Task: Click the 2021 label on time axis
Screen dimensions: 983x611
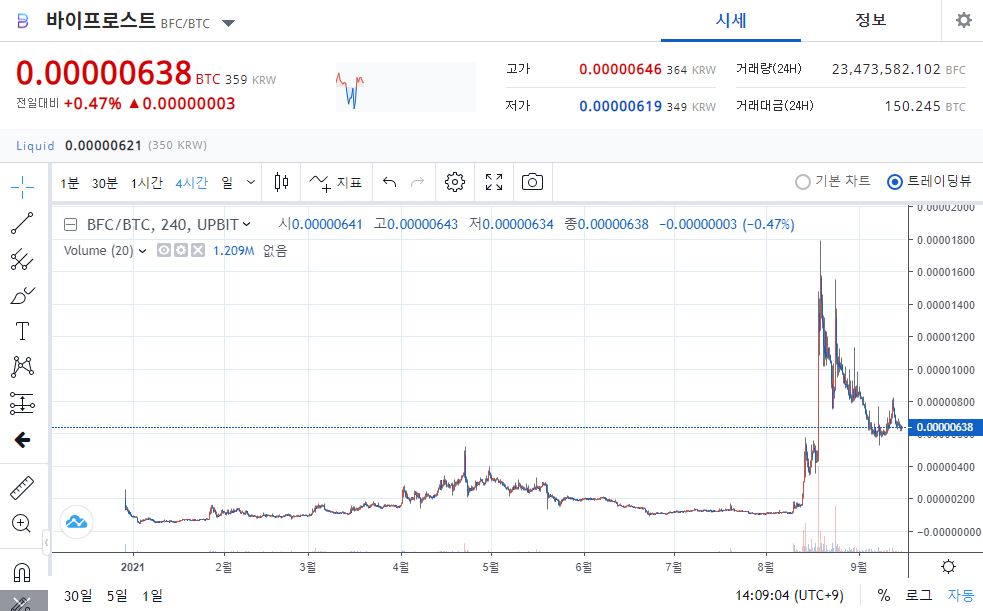Action: coord(132,567)
